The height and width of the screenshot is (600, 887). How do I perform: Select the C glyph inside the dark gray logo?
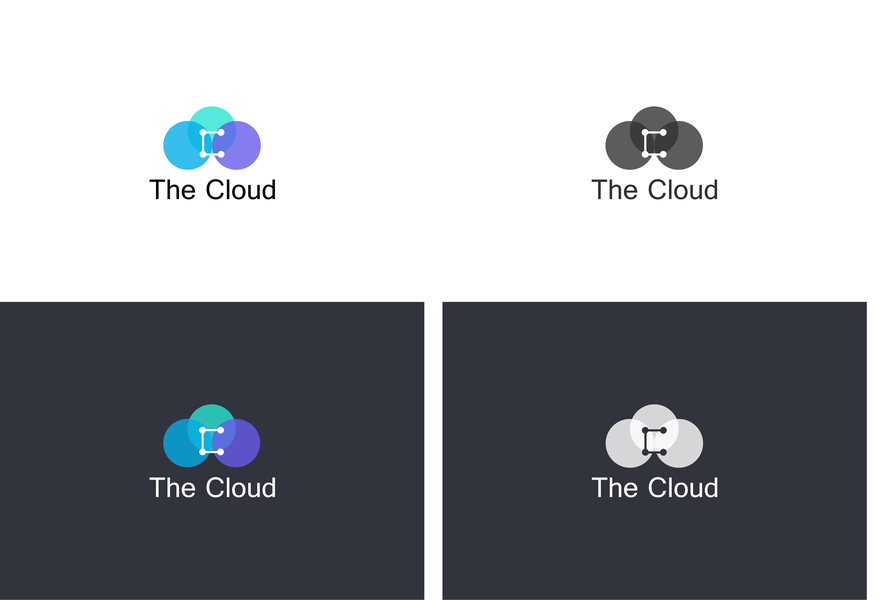click(x=654, y=143)
